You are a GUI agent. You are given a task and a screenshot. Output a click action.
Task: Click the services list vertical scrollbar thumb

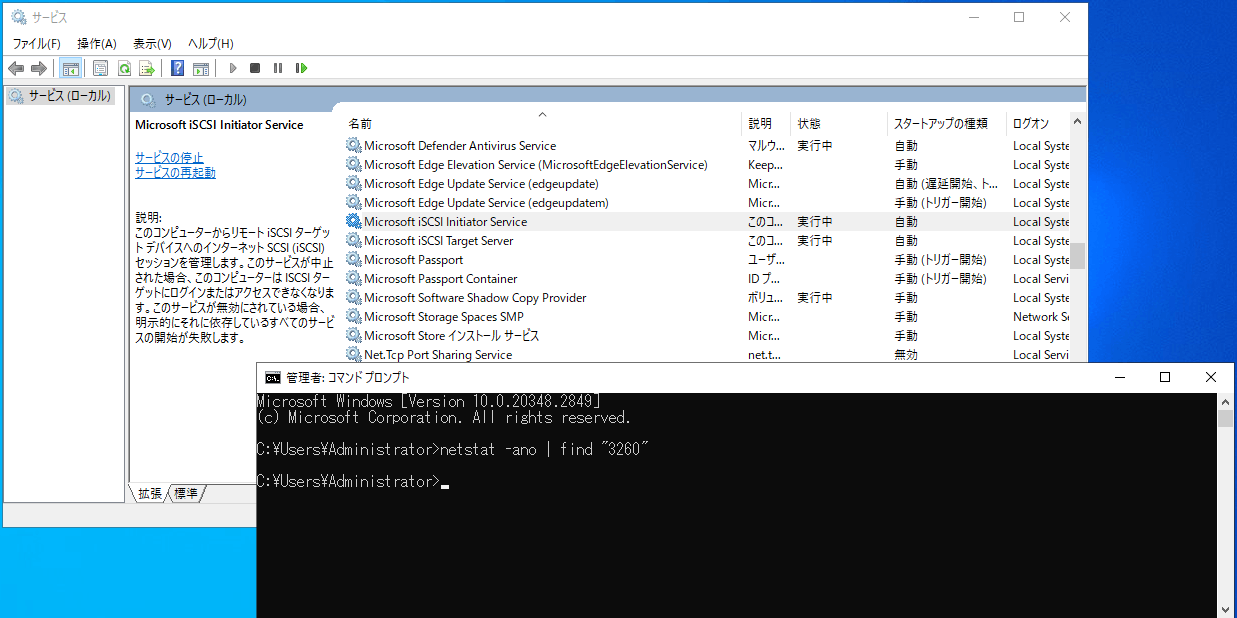point(1077,256)
